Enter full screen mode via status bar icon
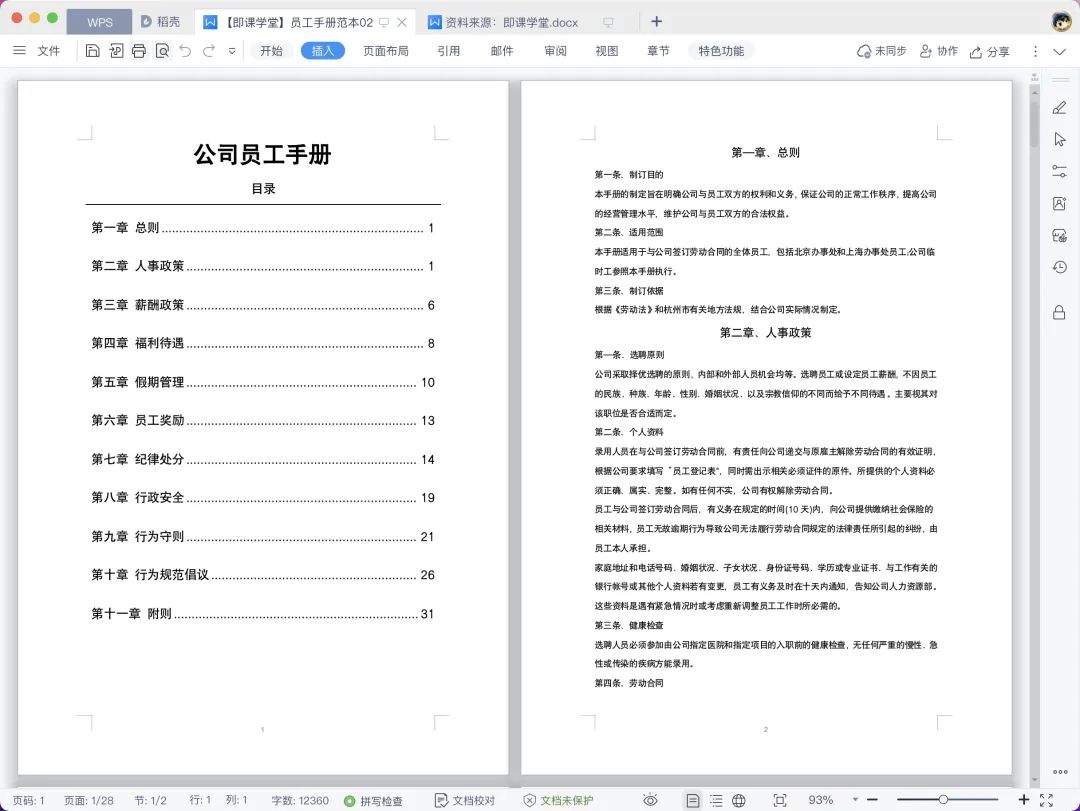 [1046, 800]
